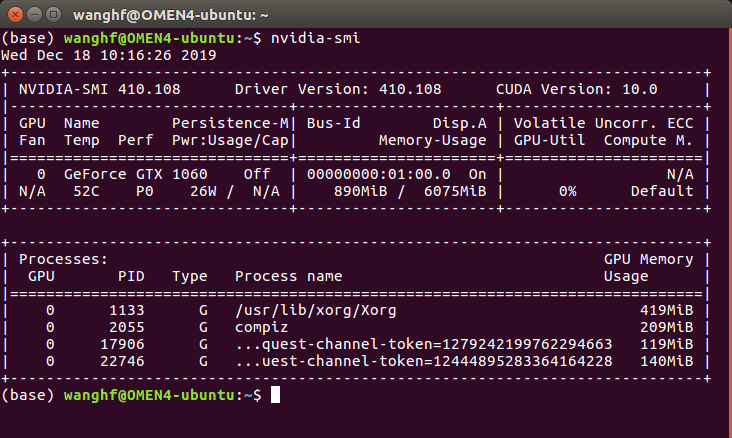Viewport: 732px width, 438px height.
Task: Click compute mode Default
Action: 662,191
